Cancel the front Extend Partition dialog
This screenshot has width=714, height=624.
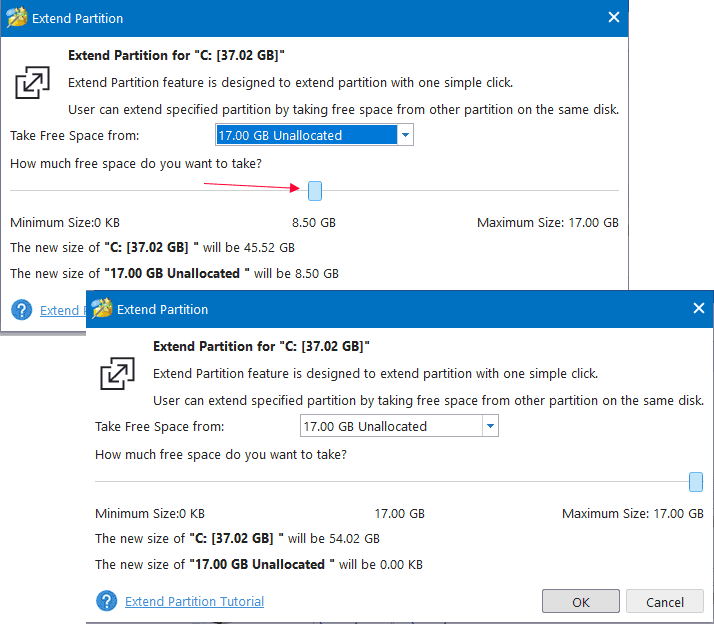pos(665,601)
